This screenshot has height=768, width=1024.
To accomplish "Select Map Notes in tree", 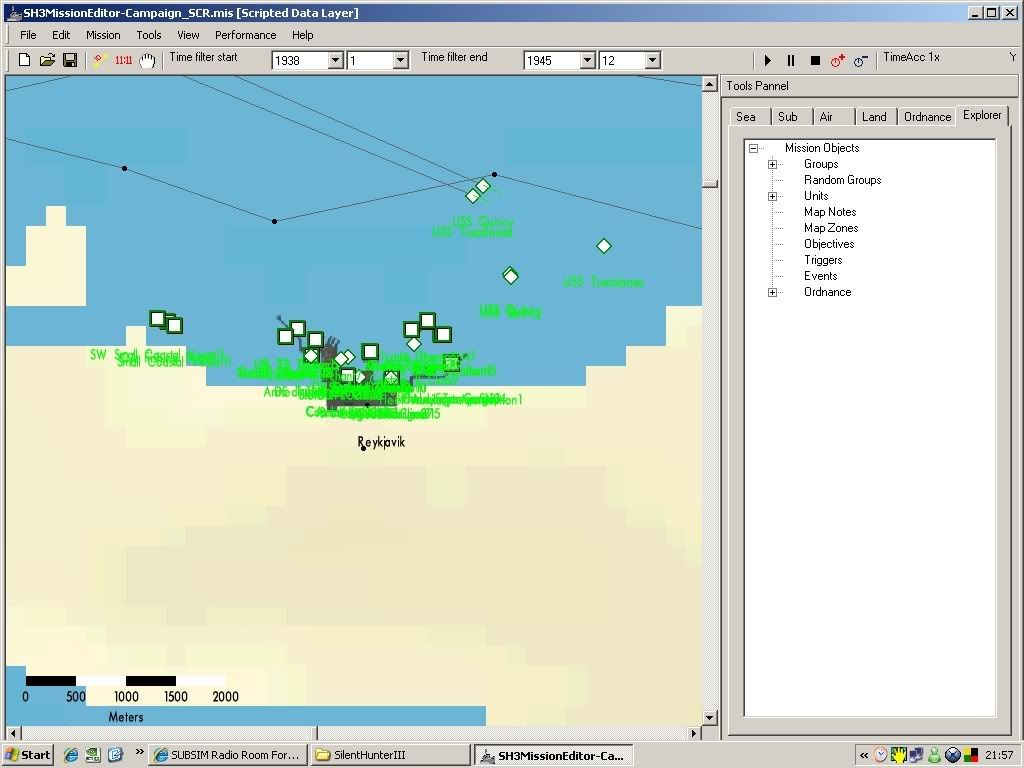I will (830, 212).
